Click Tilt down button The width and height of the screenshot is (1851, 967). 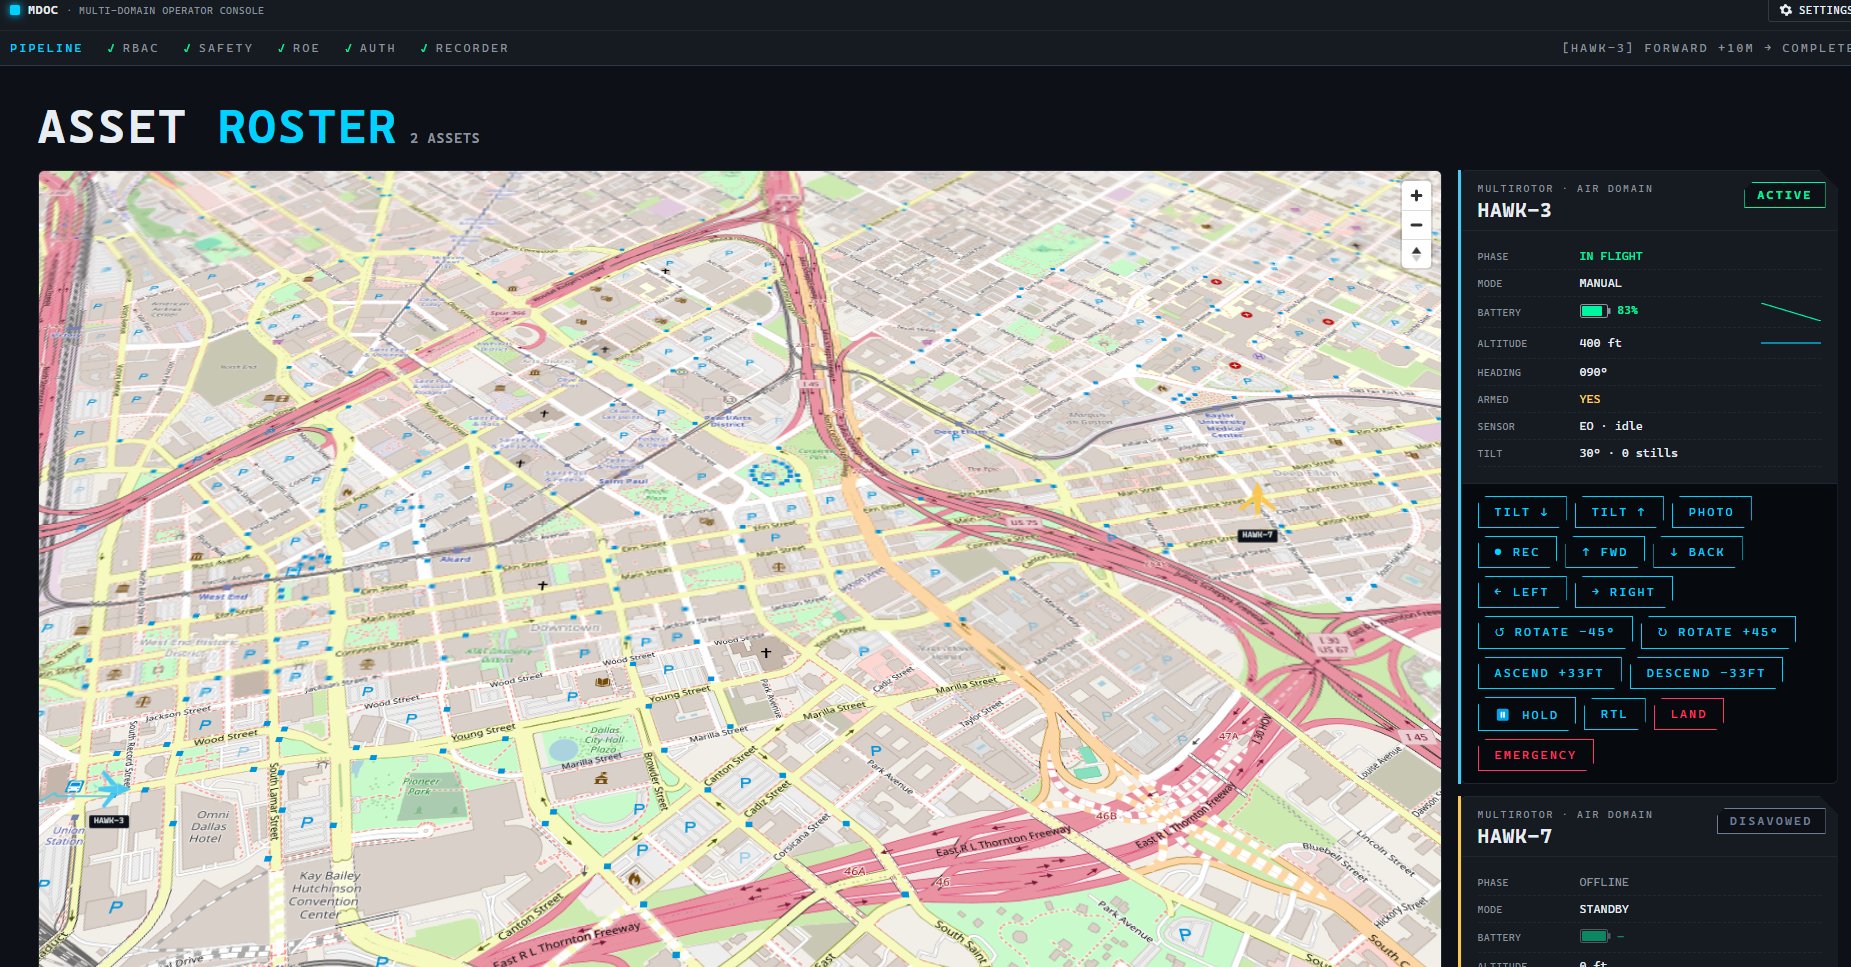[x=1521, y=512]
